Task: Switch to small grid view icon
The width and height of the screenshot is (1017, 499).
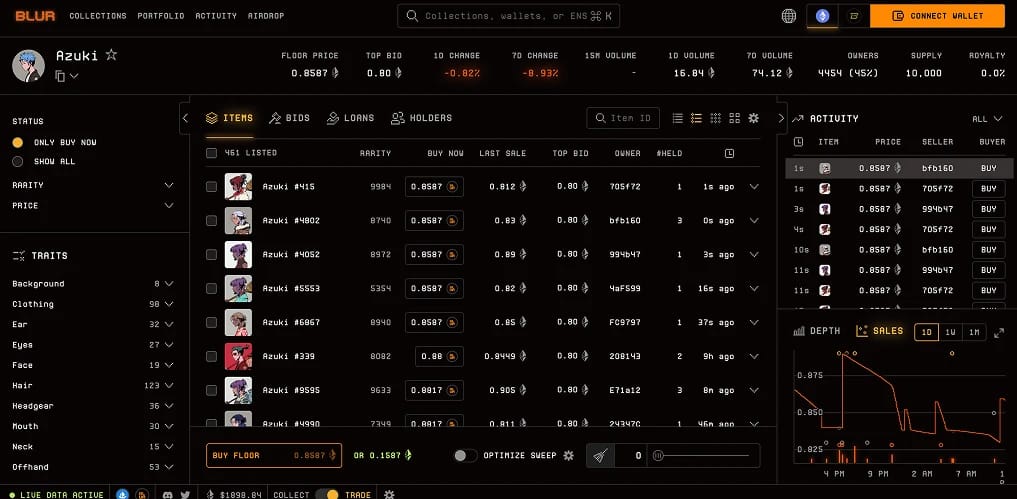Action: (x=715, y=118)
